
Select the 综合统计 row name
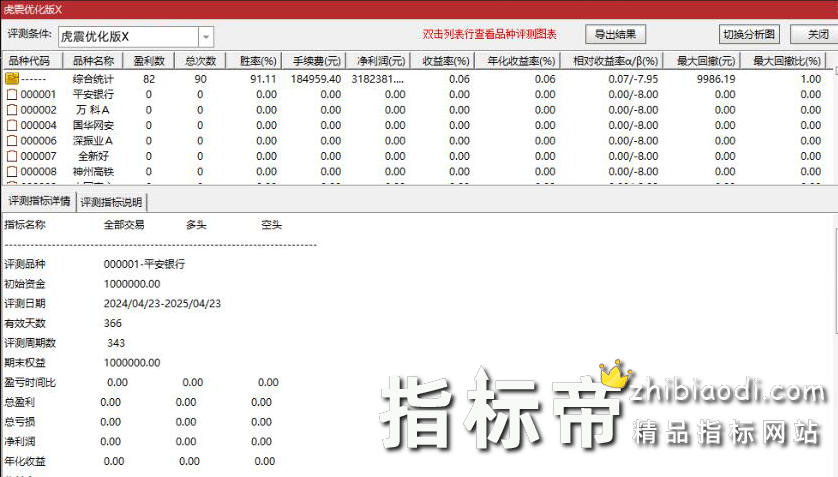pyautogui.click(x=93, y=79)
